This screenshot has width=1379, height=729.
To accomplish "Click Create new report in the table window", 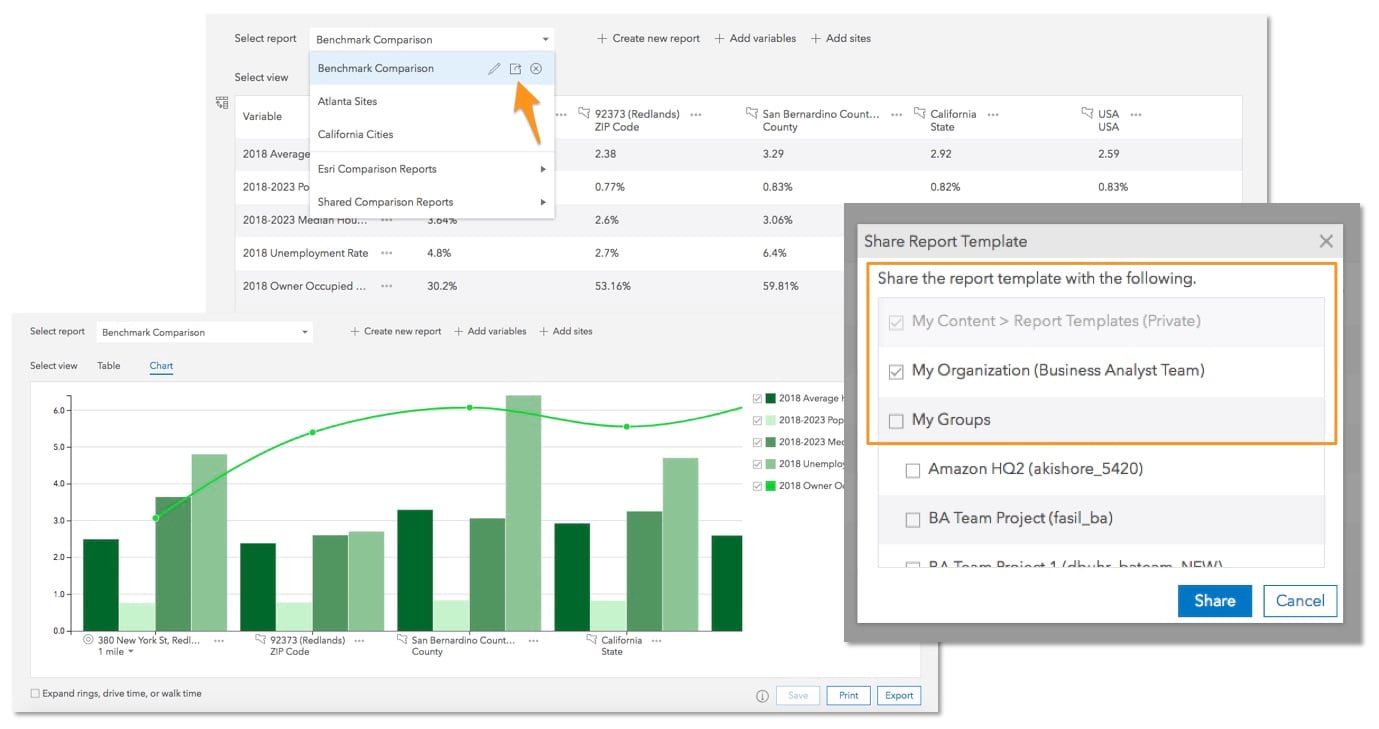I will tap(648, 39).
